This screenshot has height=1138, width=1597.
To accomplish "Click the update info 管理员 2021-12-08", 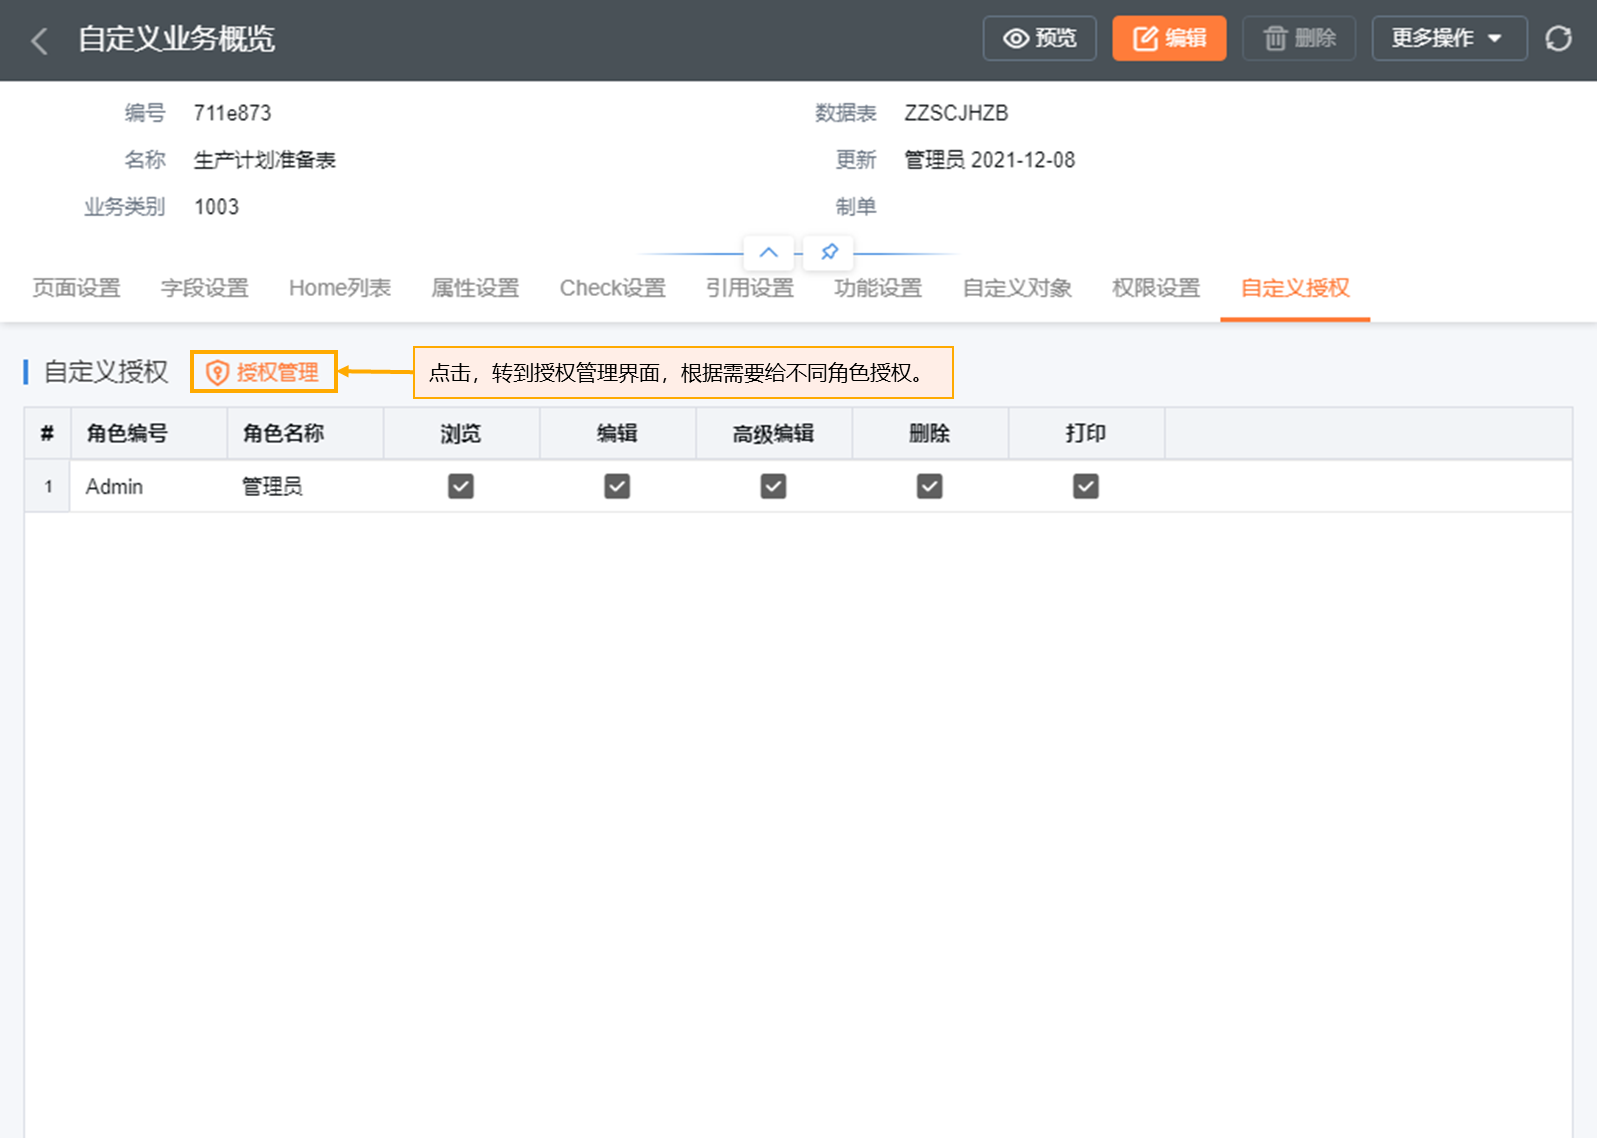I will (989, 160).
